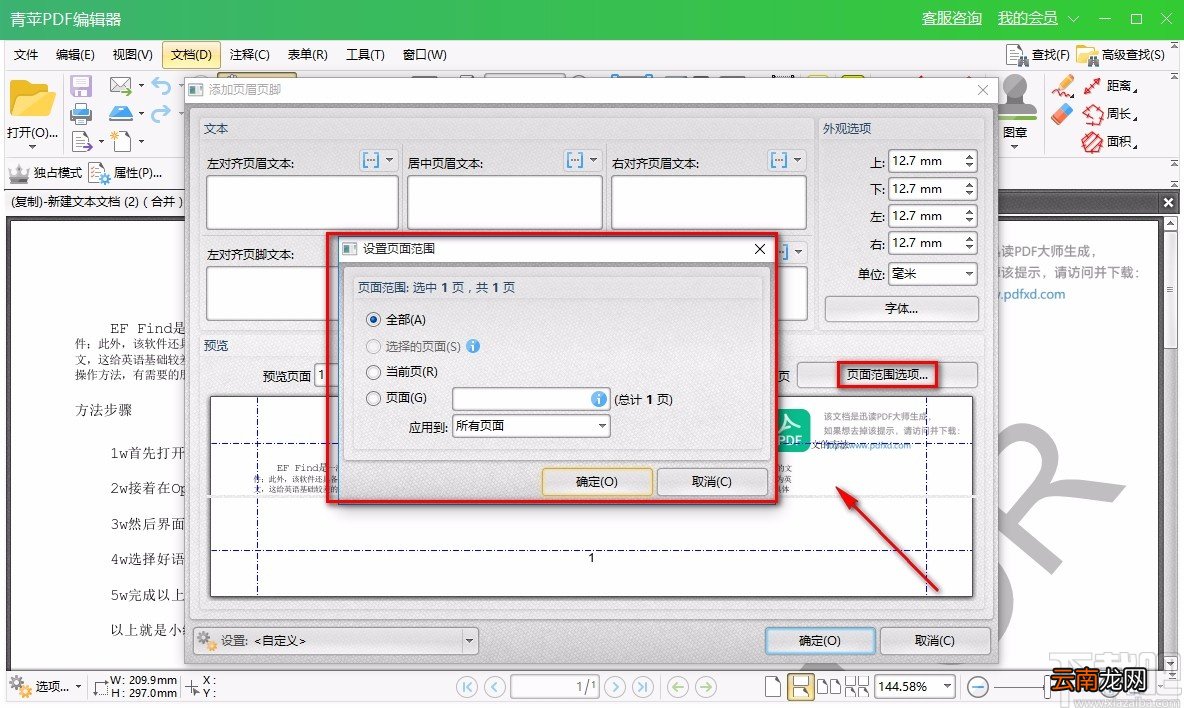Image resolution: width=1184 pixels, height=708 pixels.
Task: Go to last page icon
Action: 643,687
